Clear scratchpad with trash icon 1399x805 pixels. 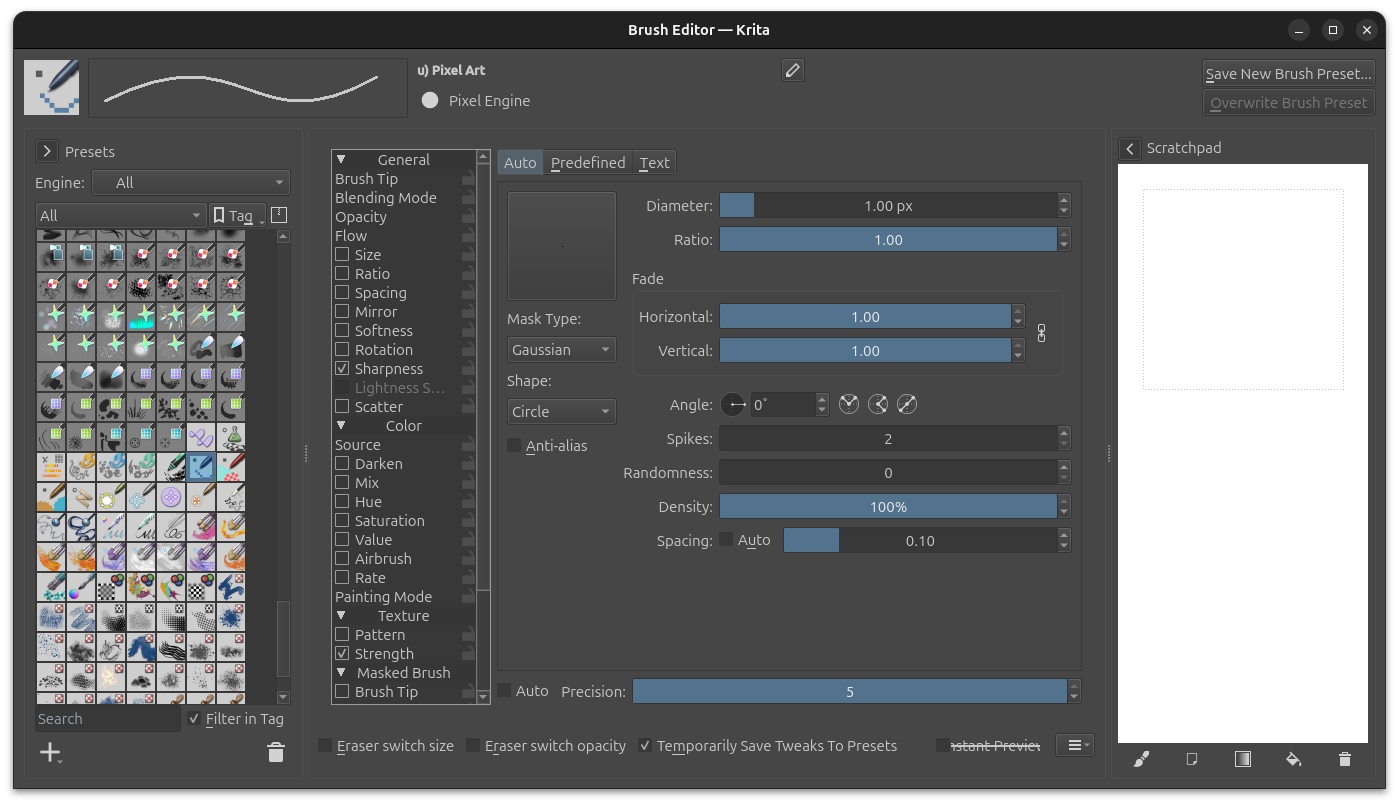(1345, 760)
